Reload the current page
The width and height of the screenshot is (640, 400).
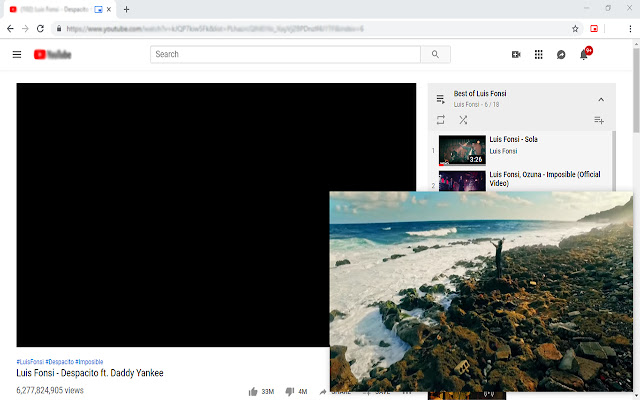pos(40,29)
